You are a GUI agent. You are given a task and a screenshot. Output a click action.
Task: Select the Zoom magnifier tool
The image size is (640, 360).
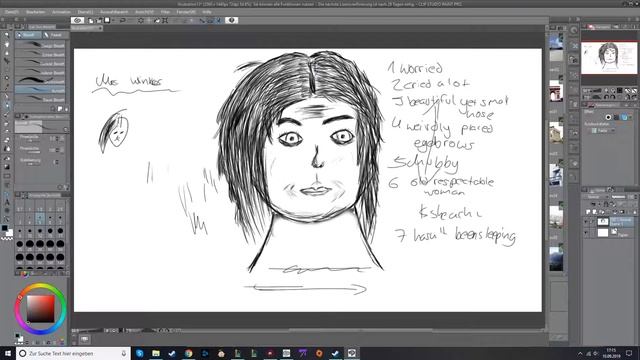click(7, 35)
